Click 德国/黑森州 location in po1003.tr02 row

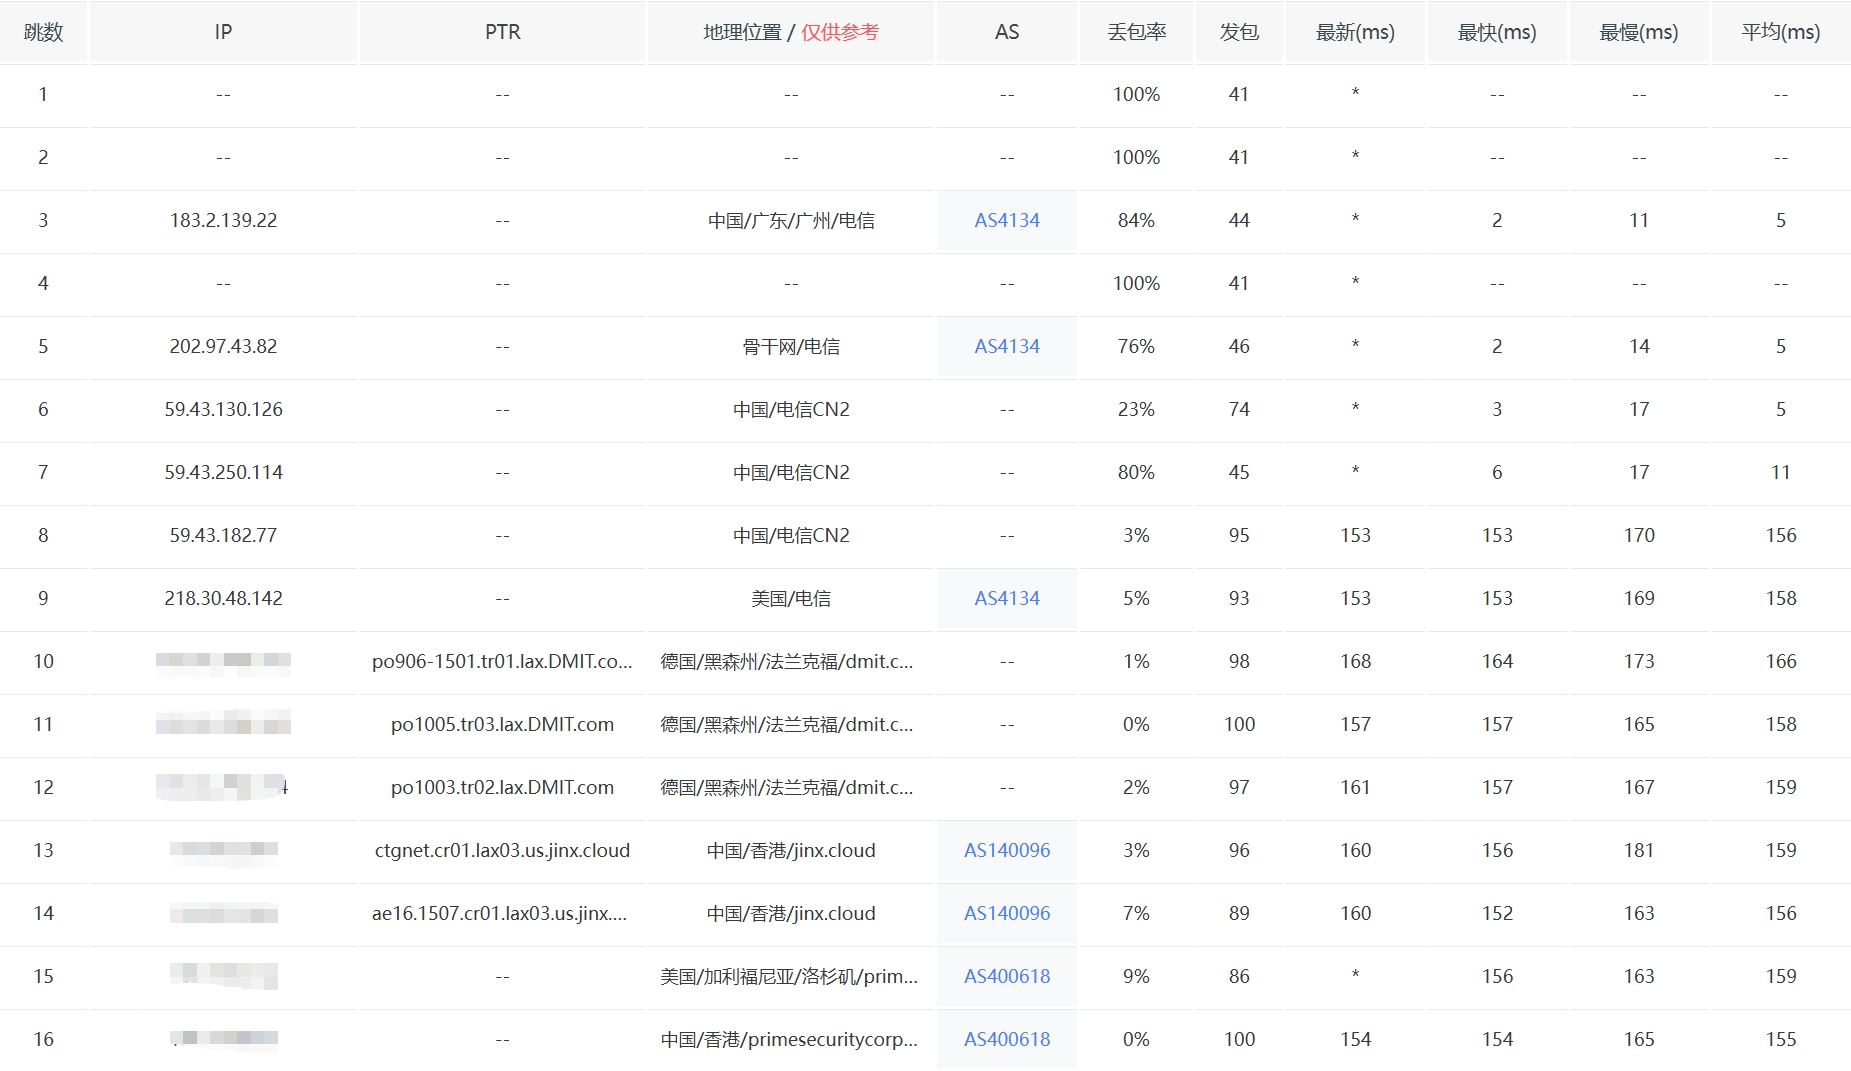[786, 787]
